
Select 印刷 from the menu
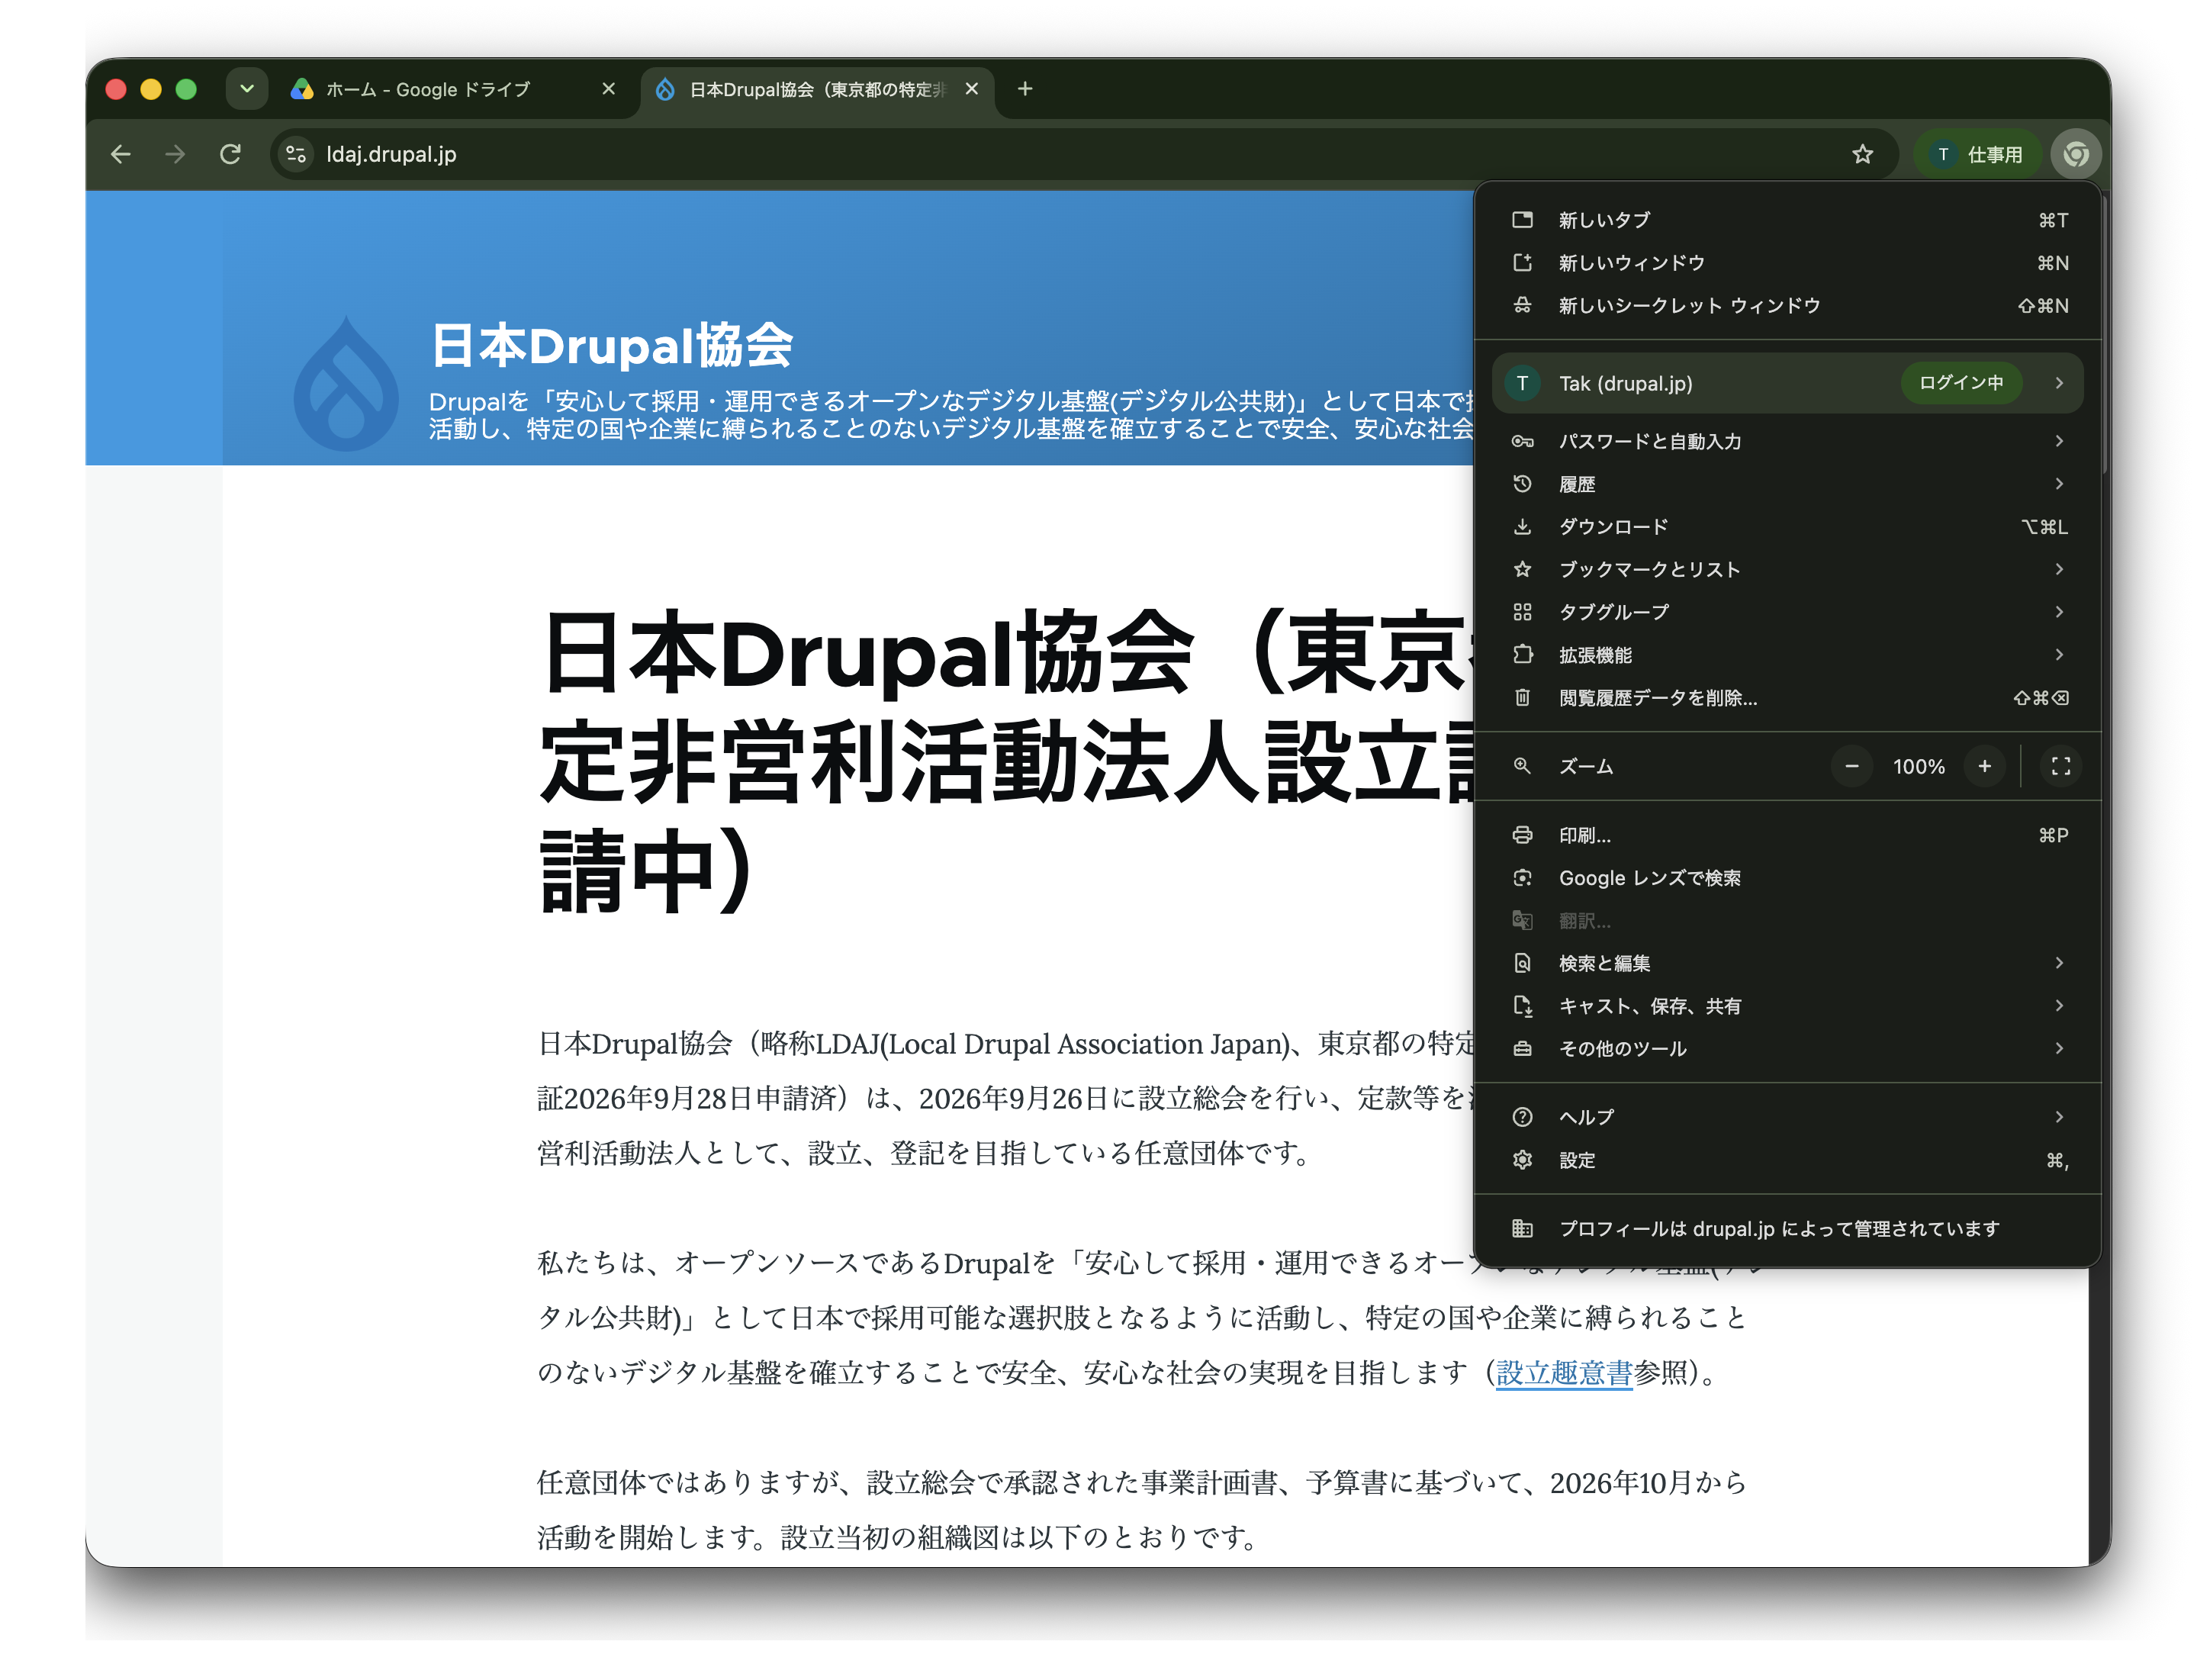click(1787, 835)
